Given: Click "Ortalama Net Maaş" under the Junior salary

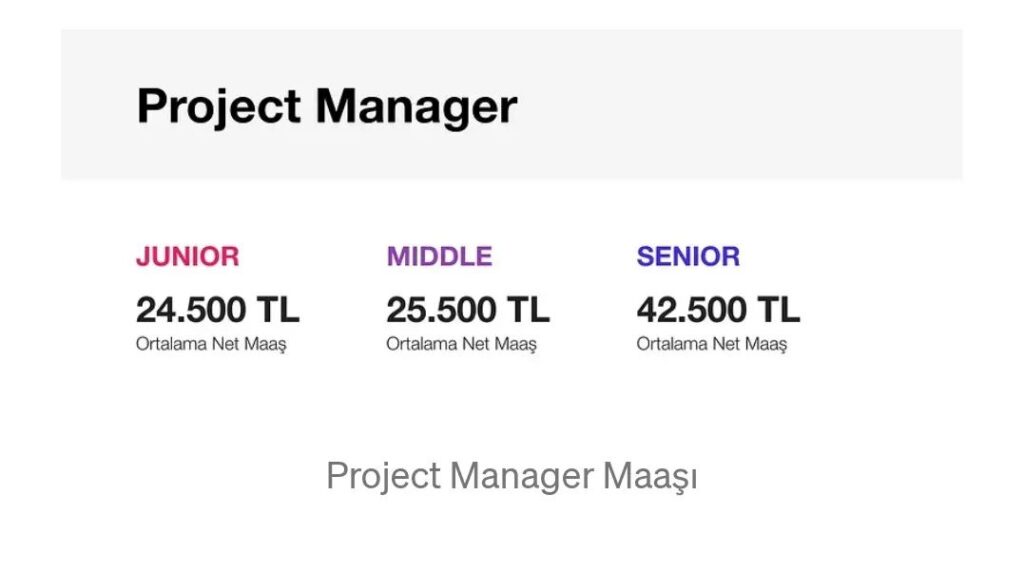Looking at the screenshot, I should [x=211, y=344].
